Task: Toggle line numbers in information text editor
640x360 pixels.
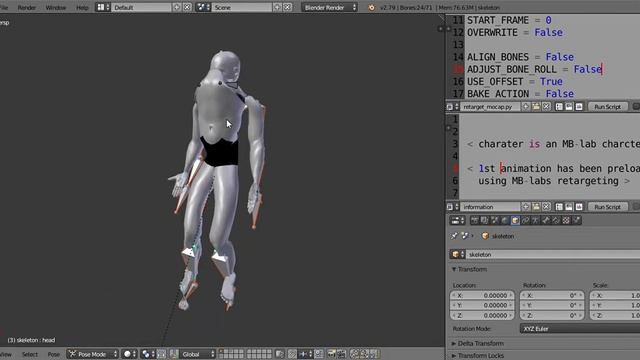Action: pos(559,207)
